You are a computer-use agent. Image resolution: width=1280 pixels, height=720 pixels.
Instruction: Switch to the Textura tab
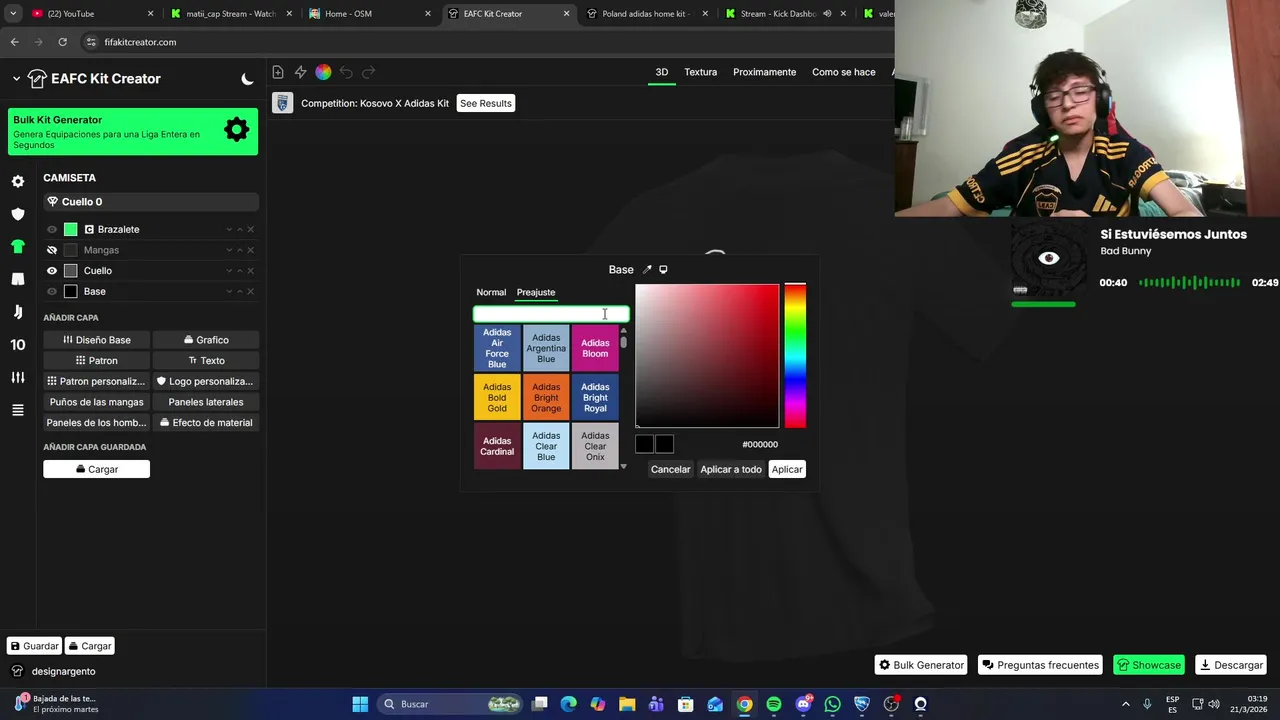(x=700, y=72)
